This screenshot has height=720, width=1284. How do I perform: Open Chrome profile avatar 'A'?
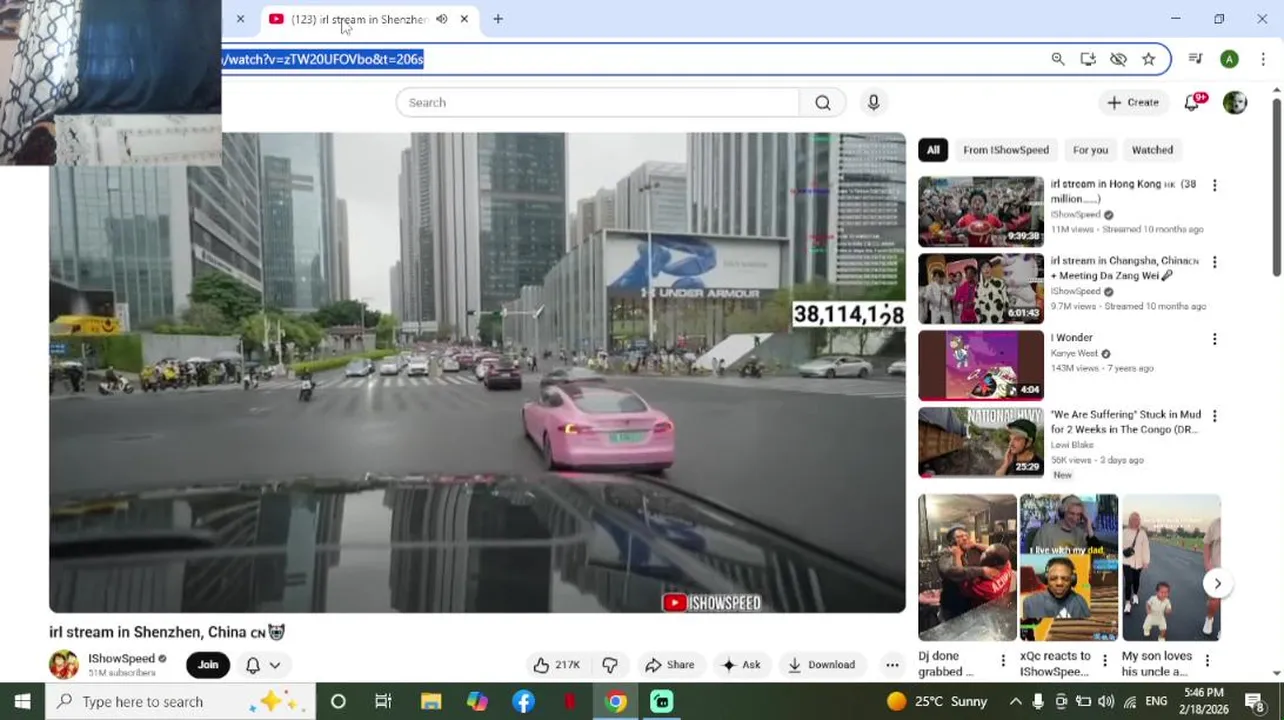pyautogui.click(x=1229, y=59)
